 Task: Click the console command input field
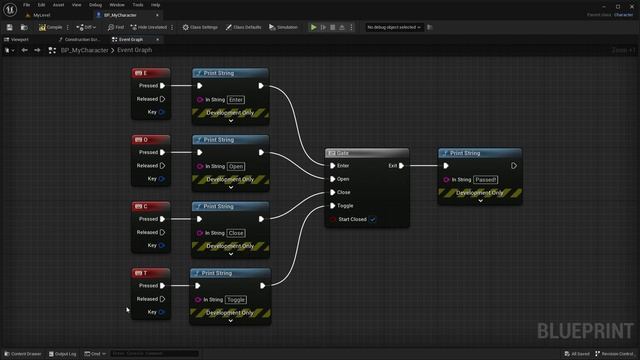(155, 353)
